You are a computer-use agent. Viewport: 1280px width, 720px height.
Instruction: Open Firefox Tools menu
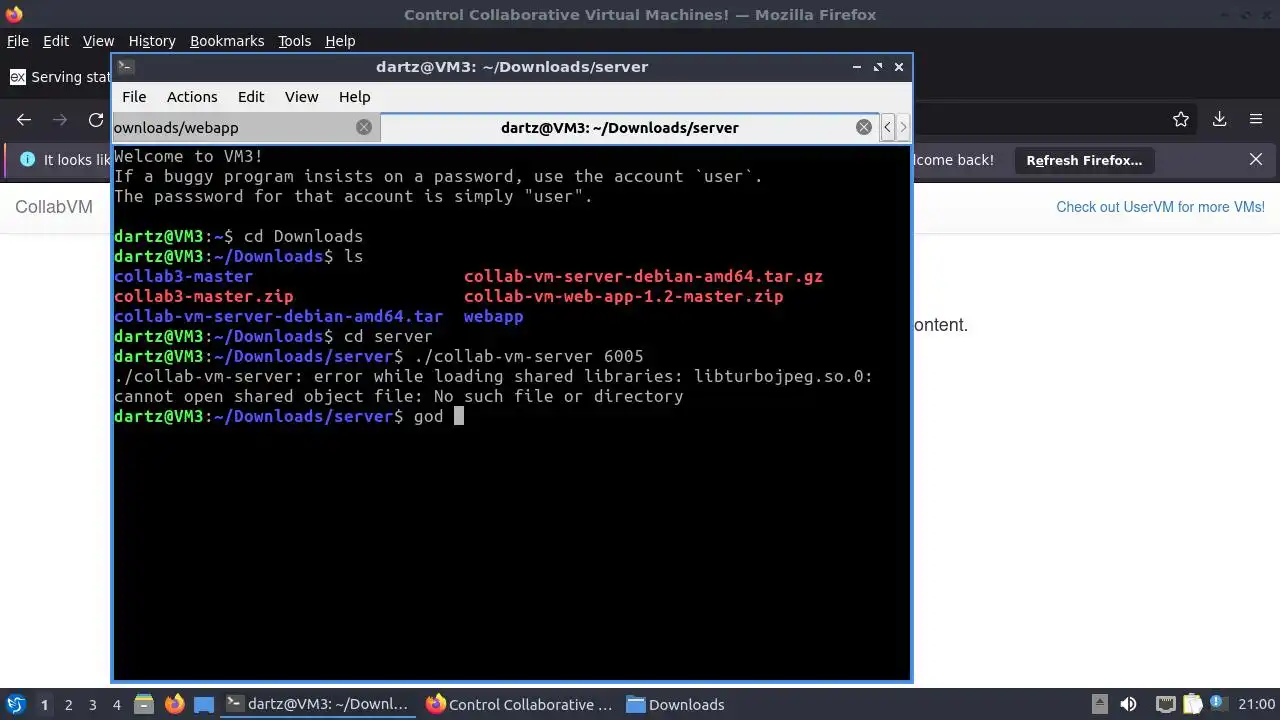click(294, 41)
